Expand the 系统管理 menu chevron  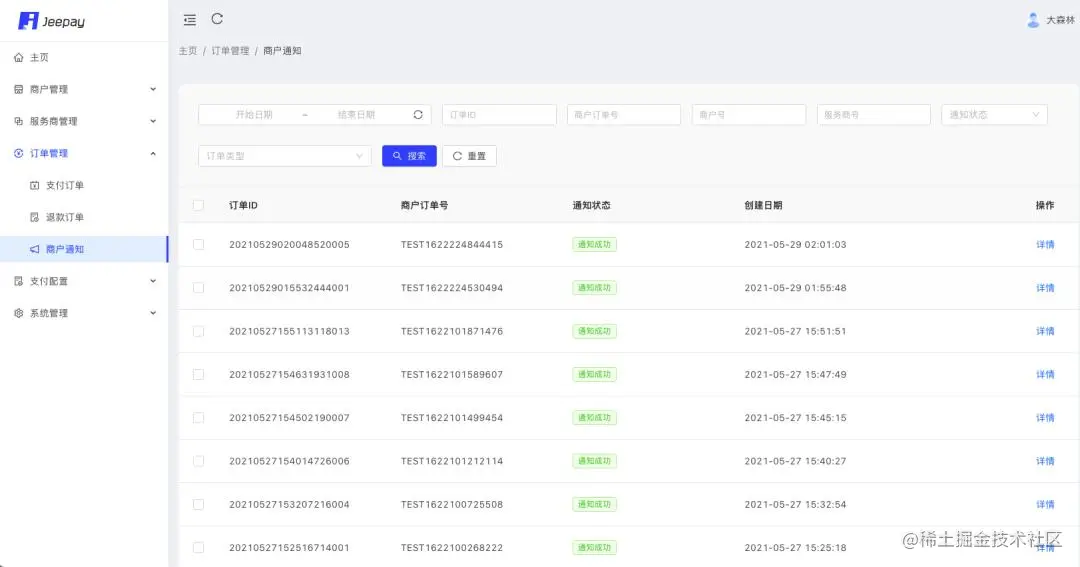pos(153,313)
